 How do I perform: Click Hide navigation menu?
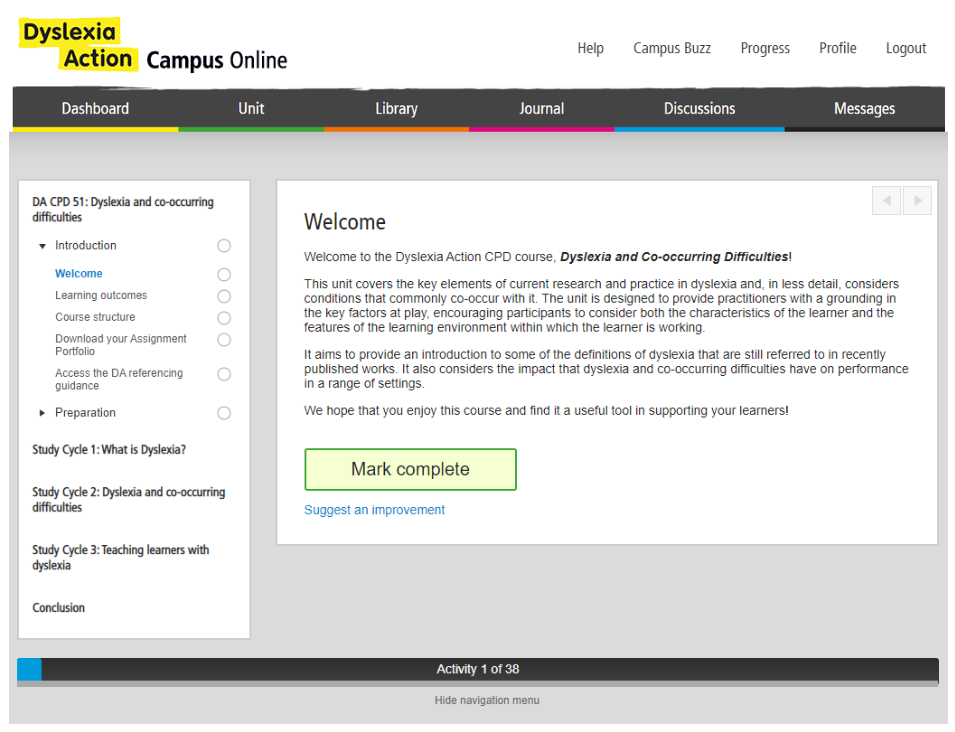click(487, 700)
